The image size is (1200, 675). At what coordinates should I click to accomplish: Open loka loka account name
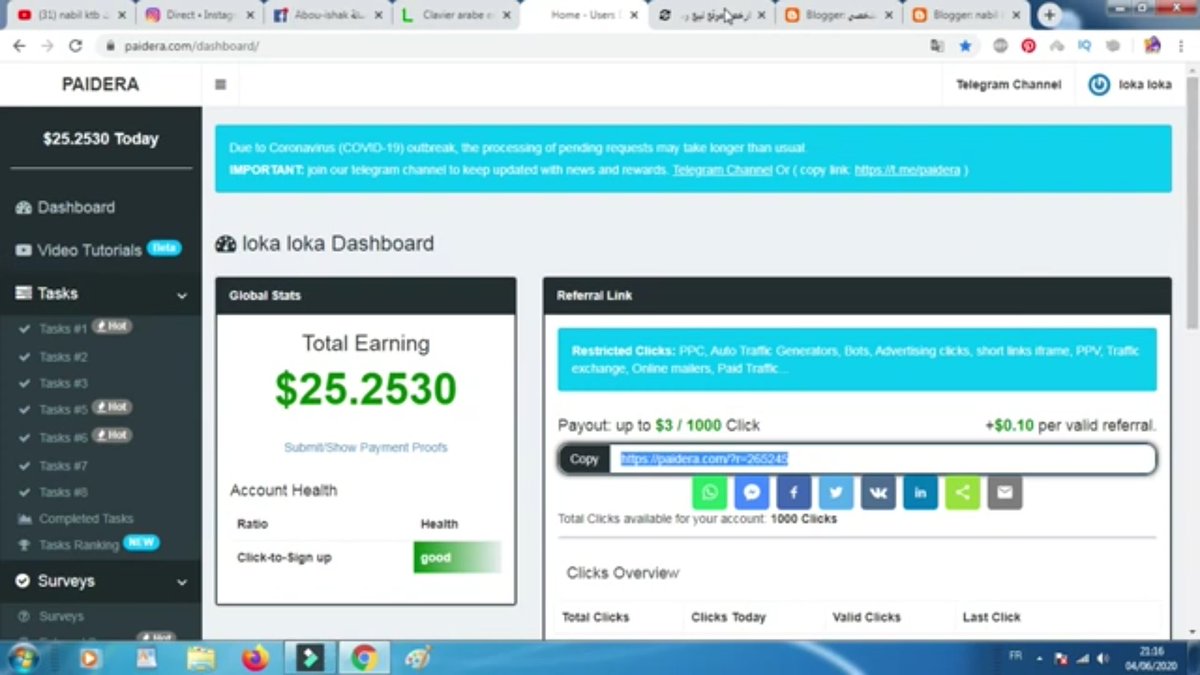click(1145, 85)
